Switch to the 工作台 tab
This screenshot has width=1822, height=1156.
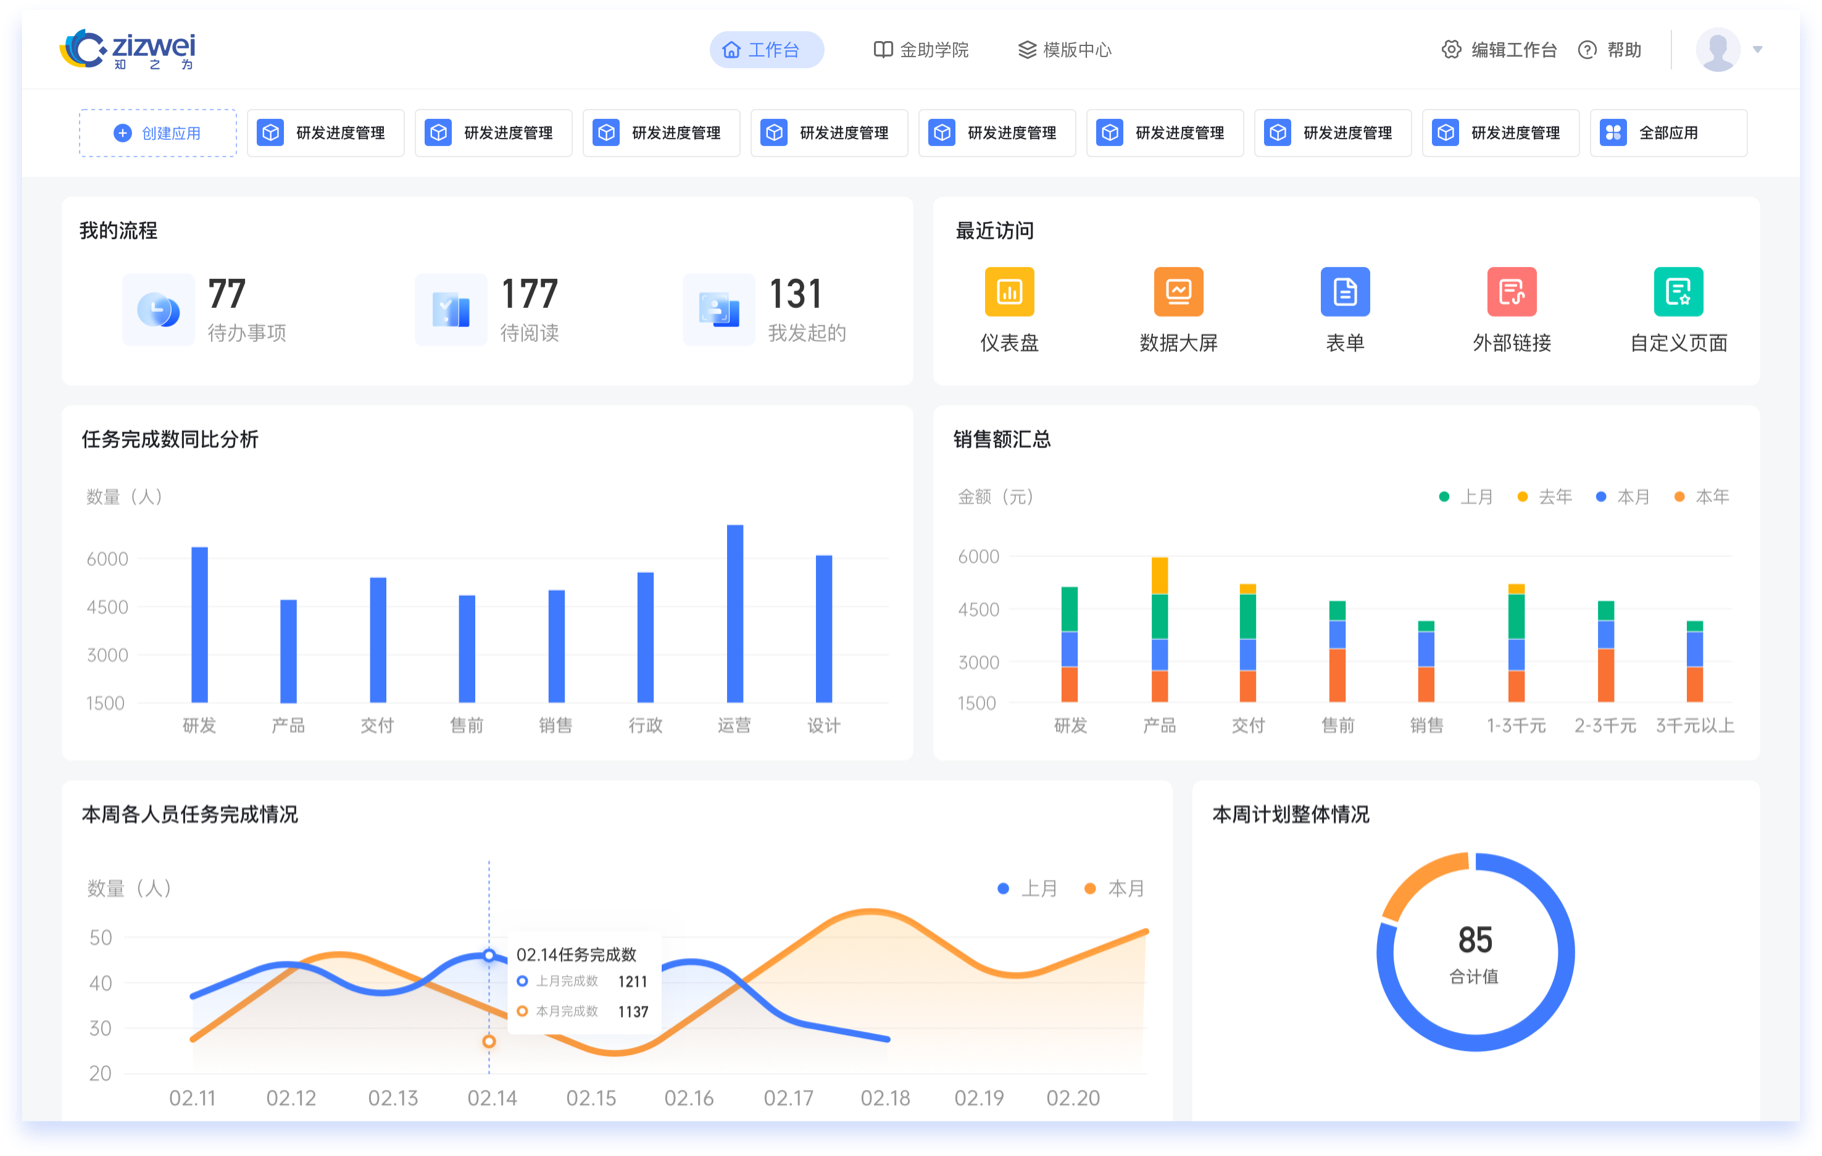click(x=766, y=50)
